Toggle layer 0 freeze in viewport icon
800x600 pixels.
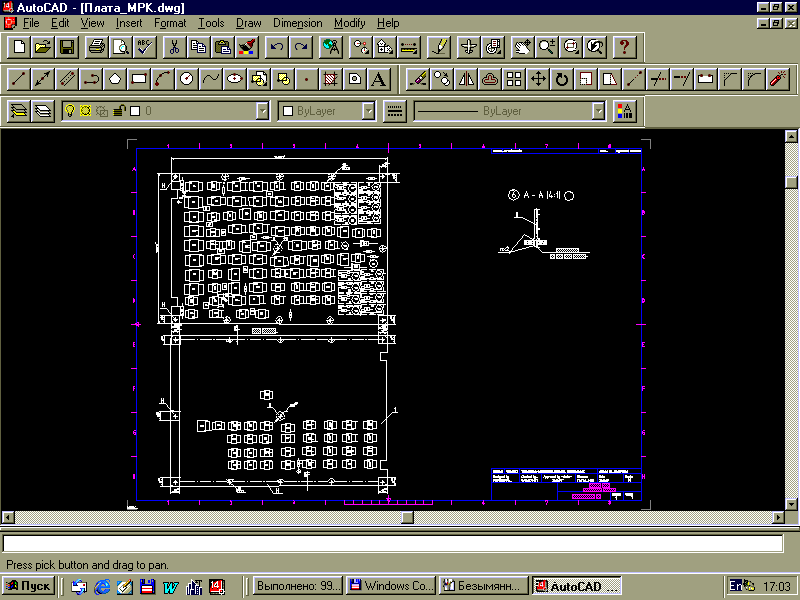(x=102, y=111)
